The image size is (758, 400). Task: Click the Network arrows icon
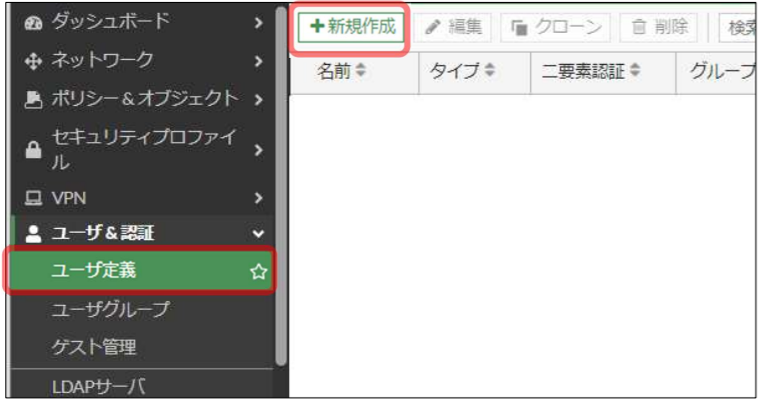(x=33, y=61)
